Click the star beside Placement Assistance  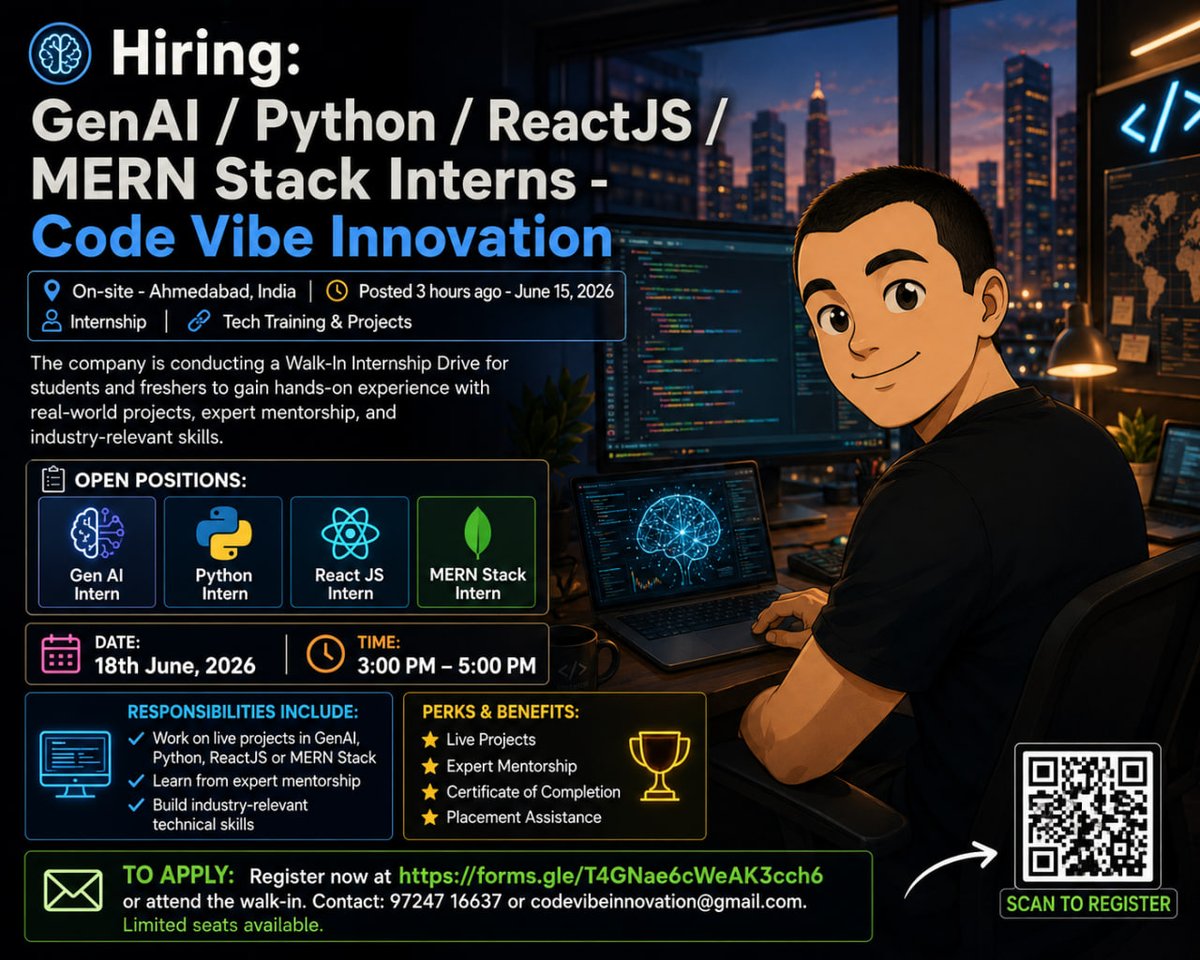[x=430, y=817]
